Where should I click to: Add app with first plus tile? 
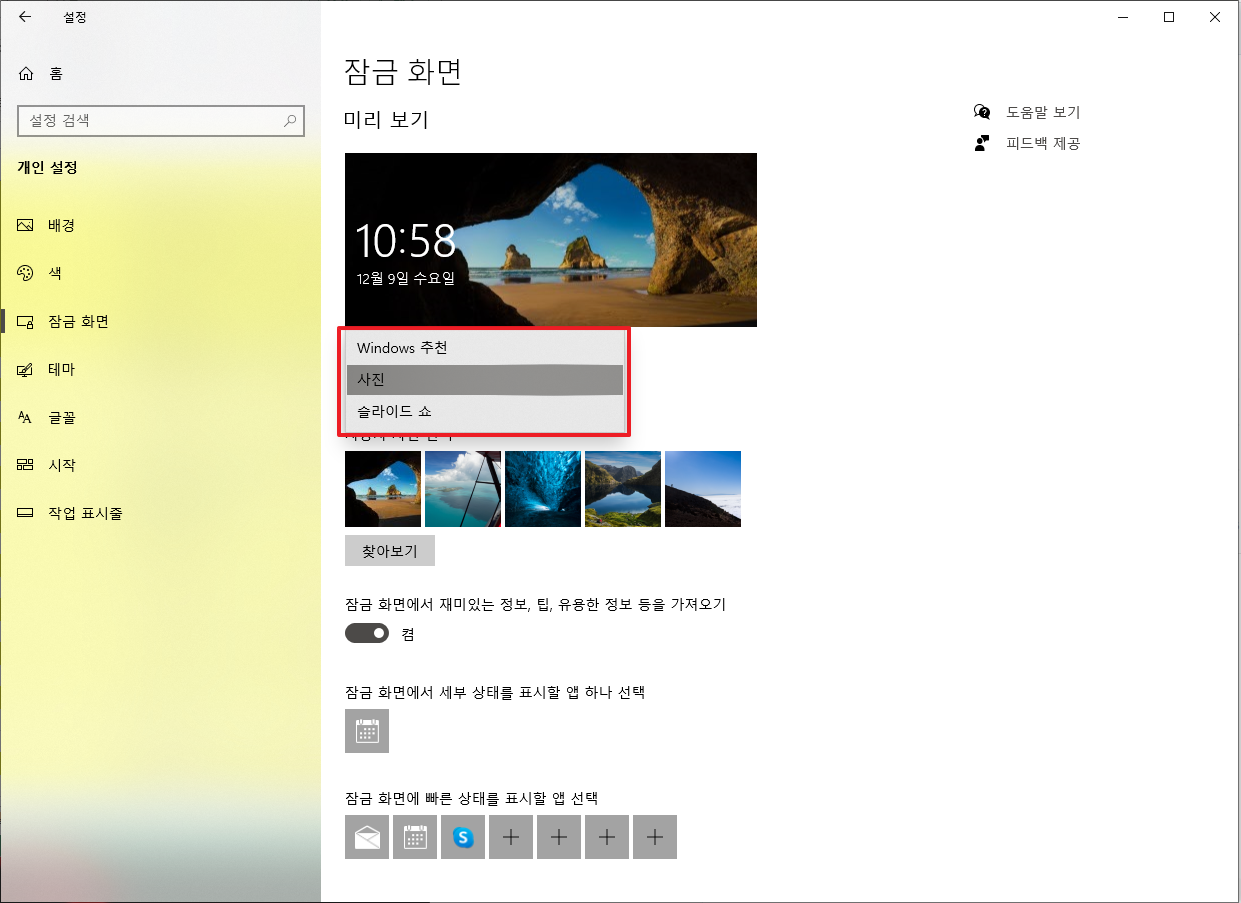point(511,837)
